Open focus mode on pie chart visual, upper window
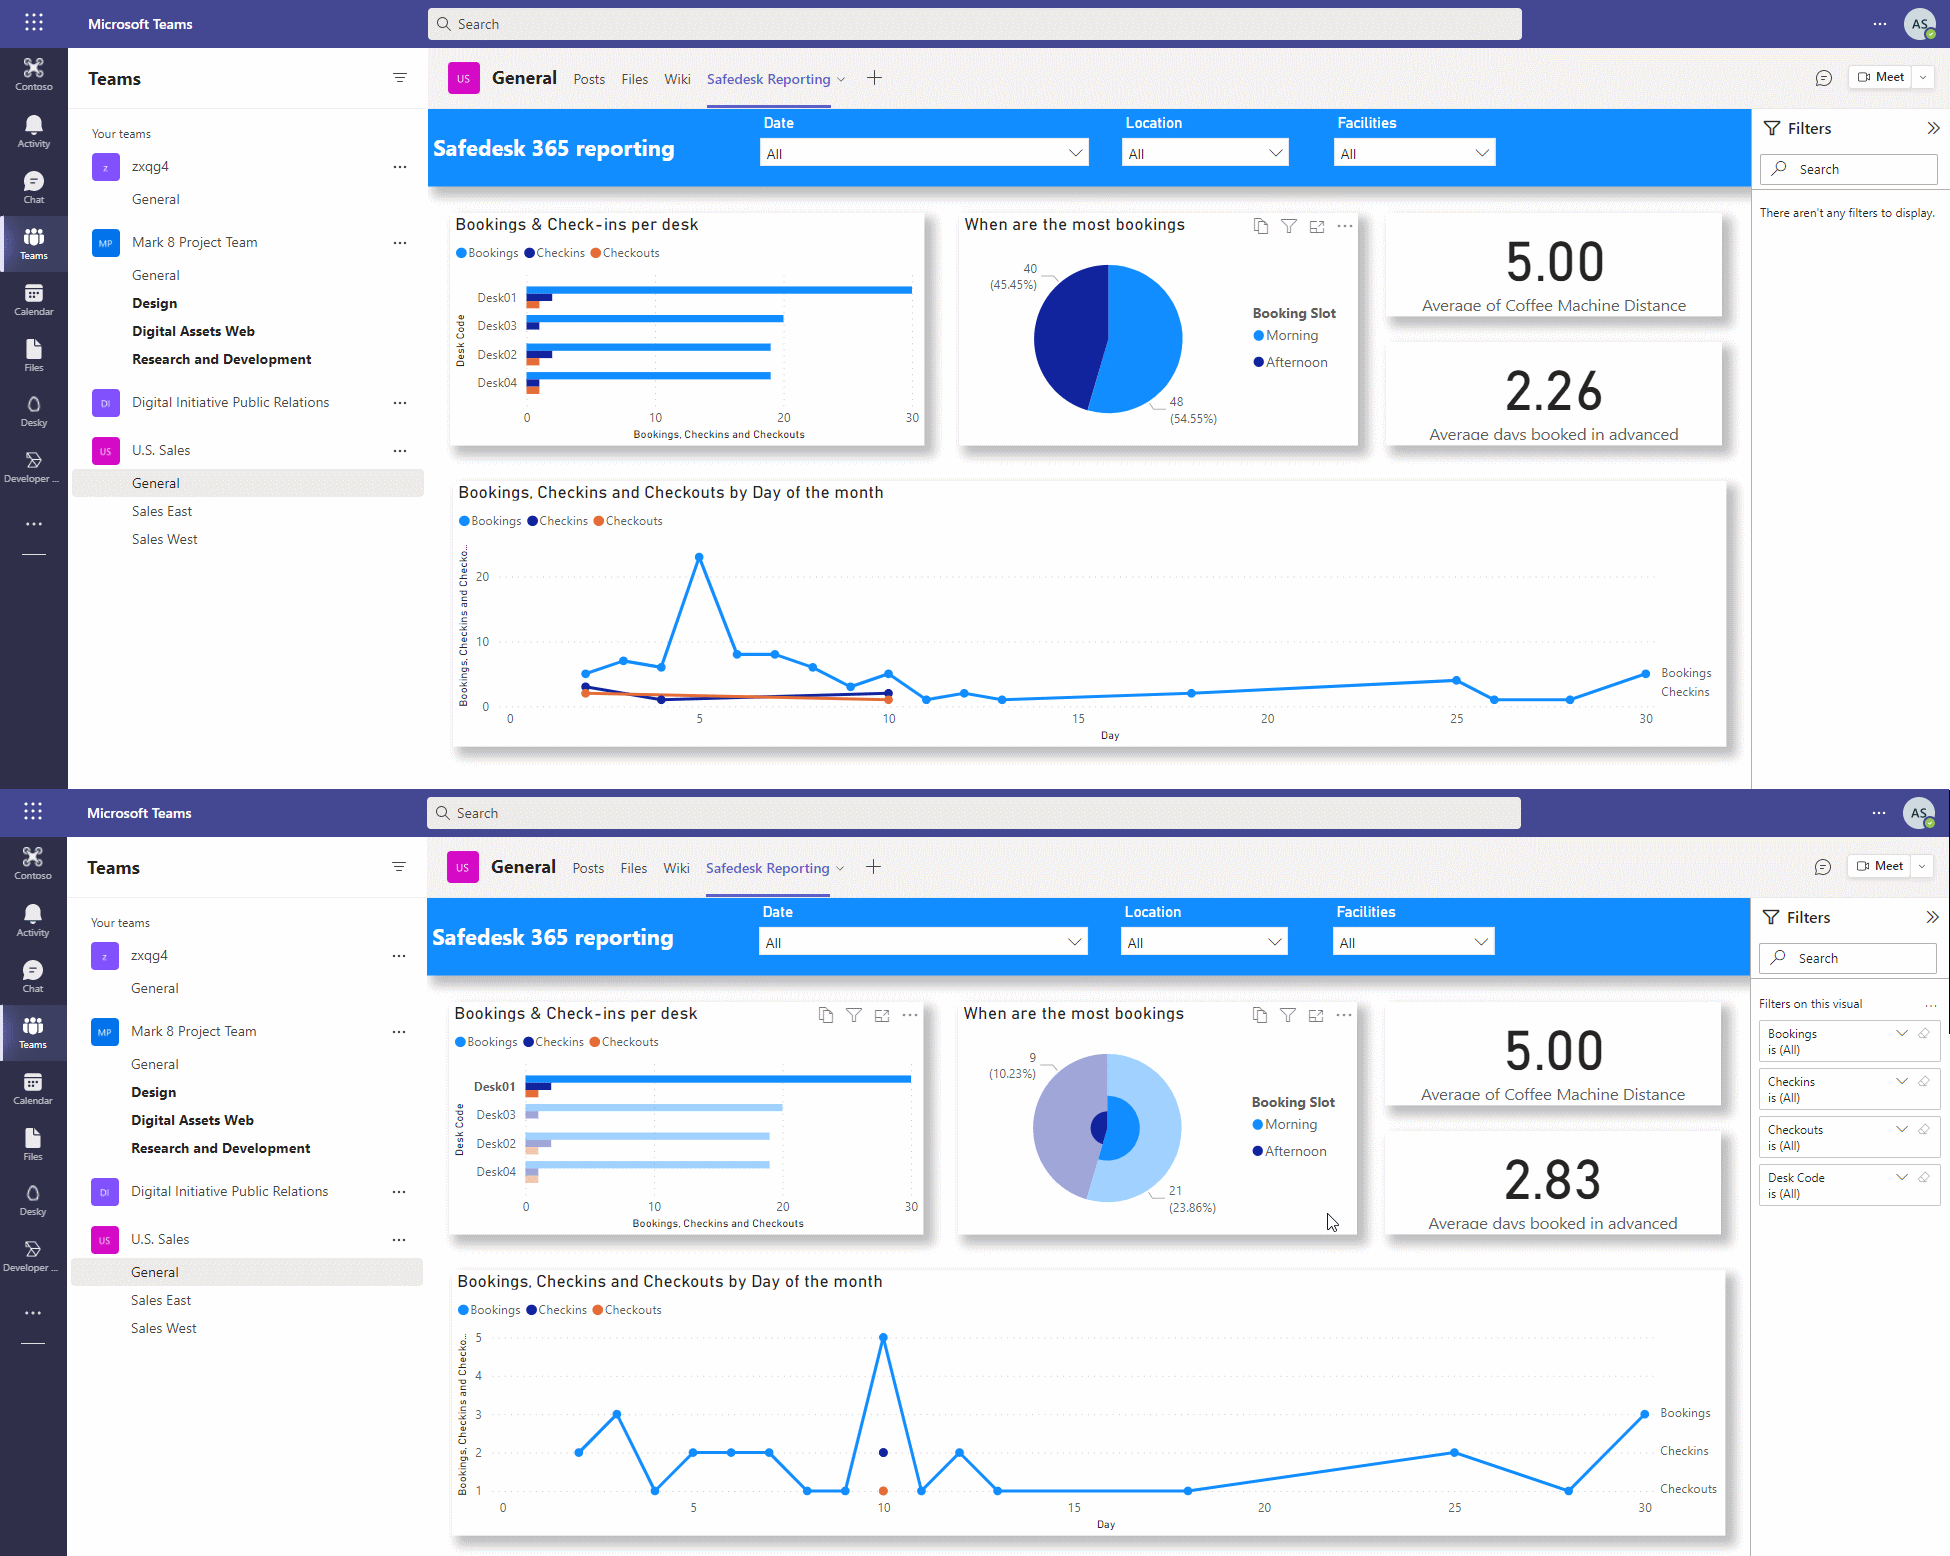The width and height of the screenshot is (1950, 1556). pos(1317,226)
